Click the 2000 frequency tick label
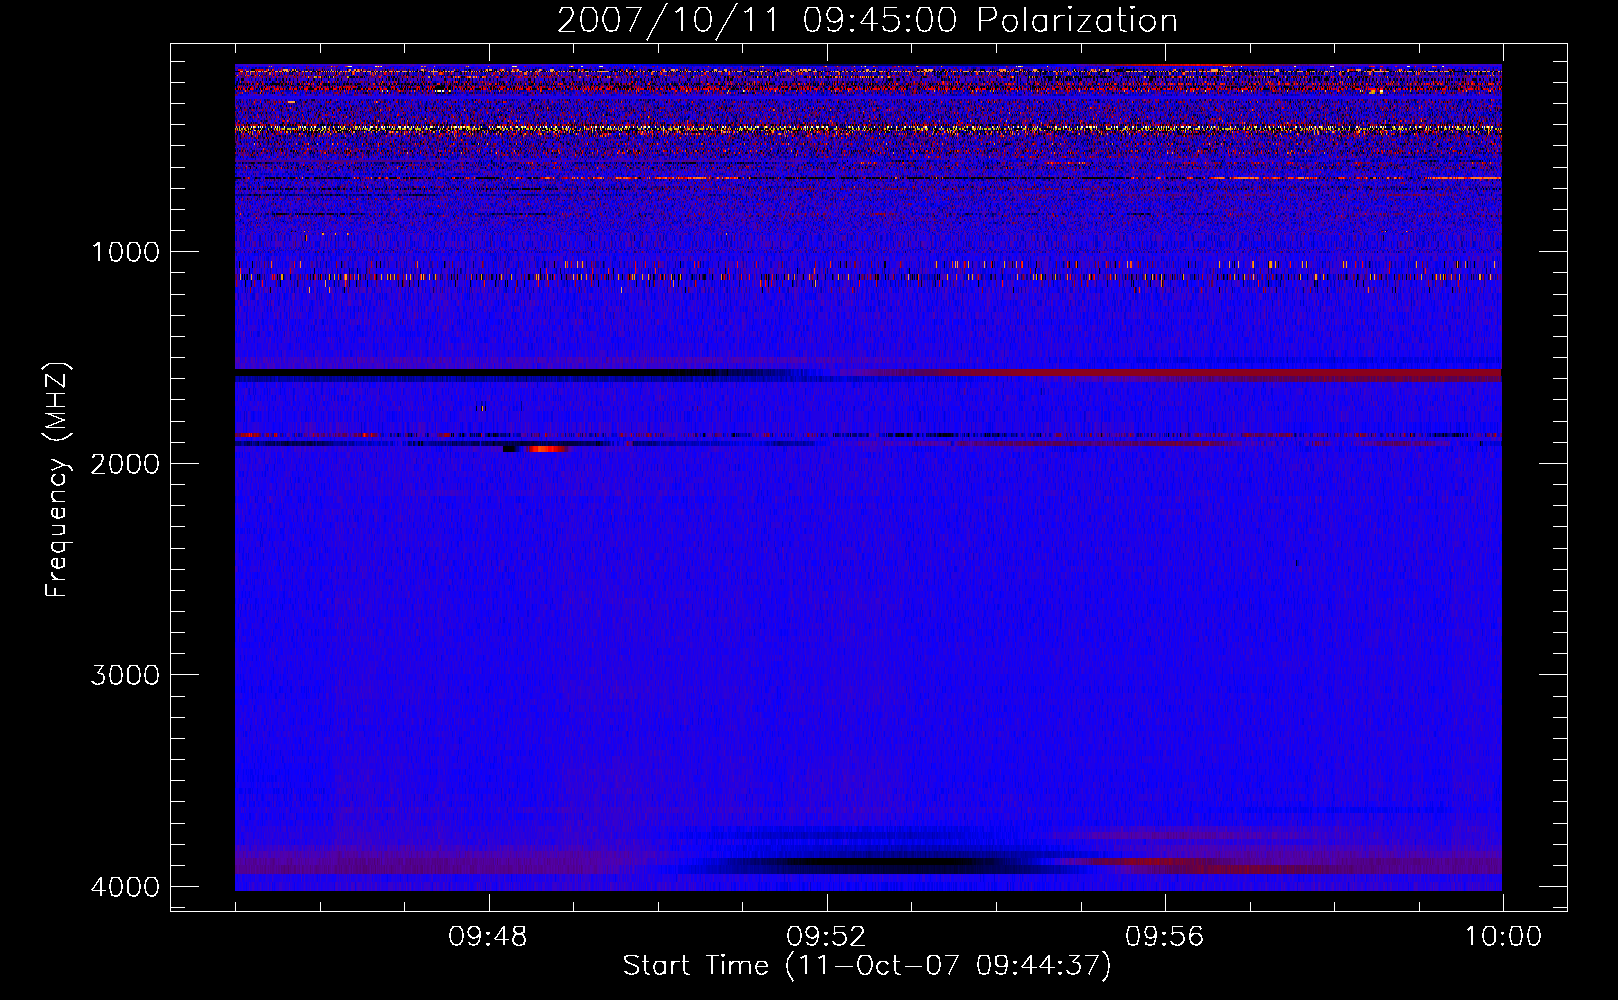 pos(125,463)
